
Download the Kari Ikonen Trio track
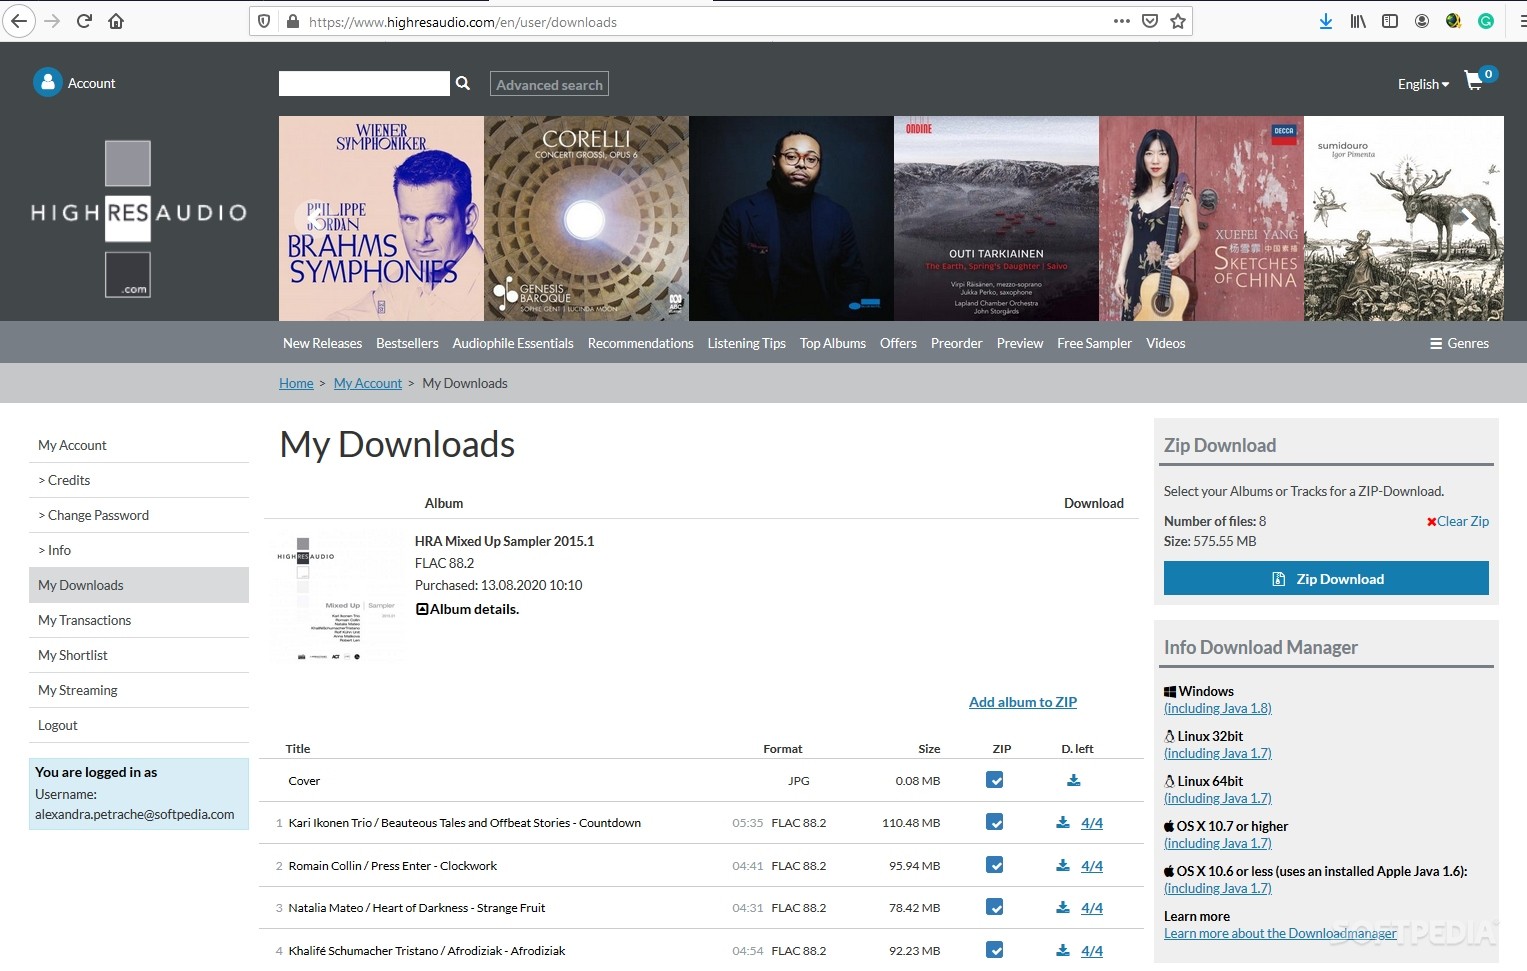coord(1062,823)
